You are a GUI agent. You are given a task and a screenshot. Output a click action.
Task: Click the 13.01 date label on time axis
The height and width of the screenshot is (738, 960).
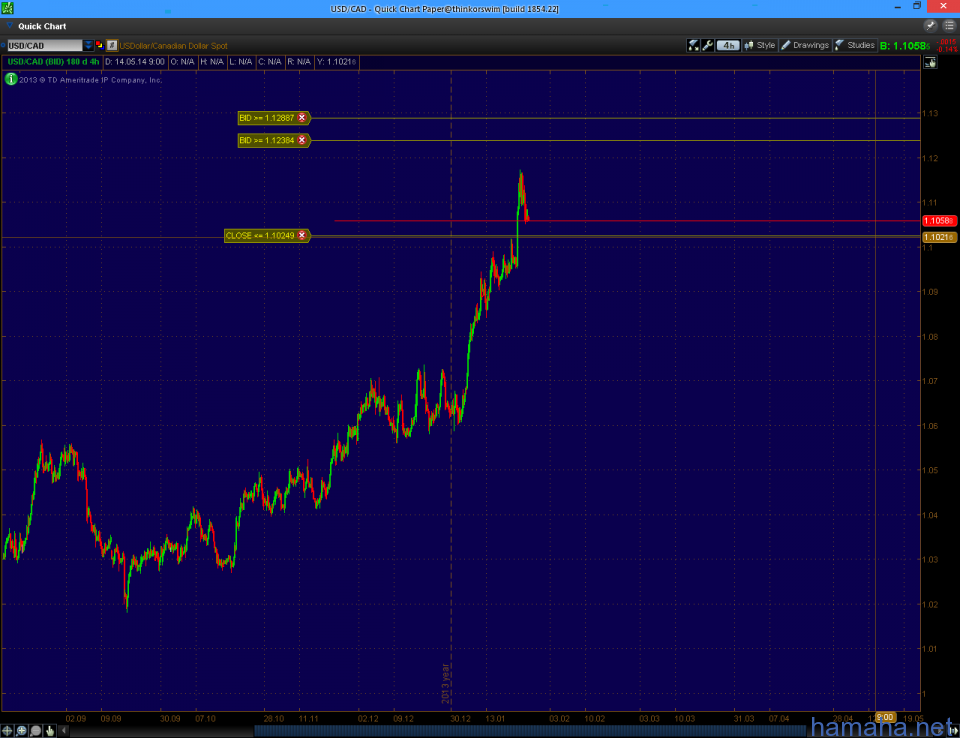(x=495, y=718)
